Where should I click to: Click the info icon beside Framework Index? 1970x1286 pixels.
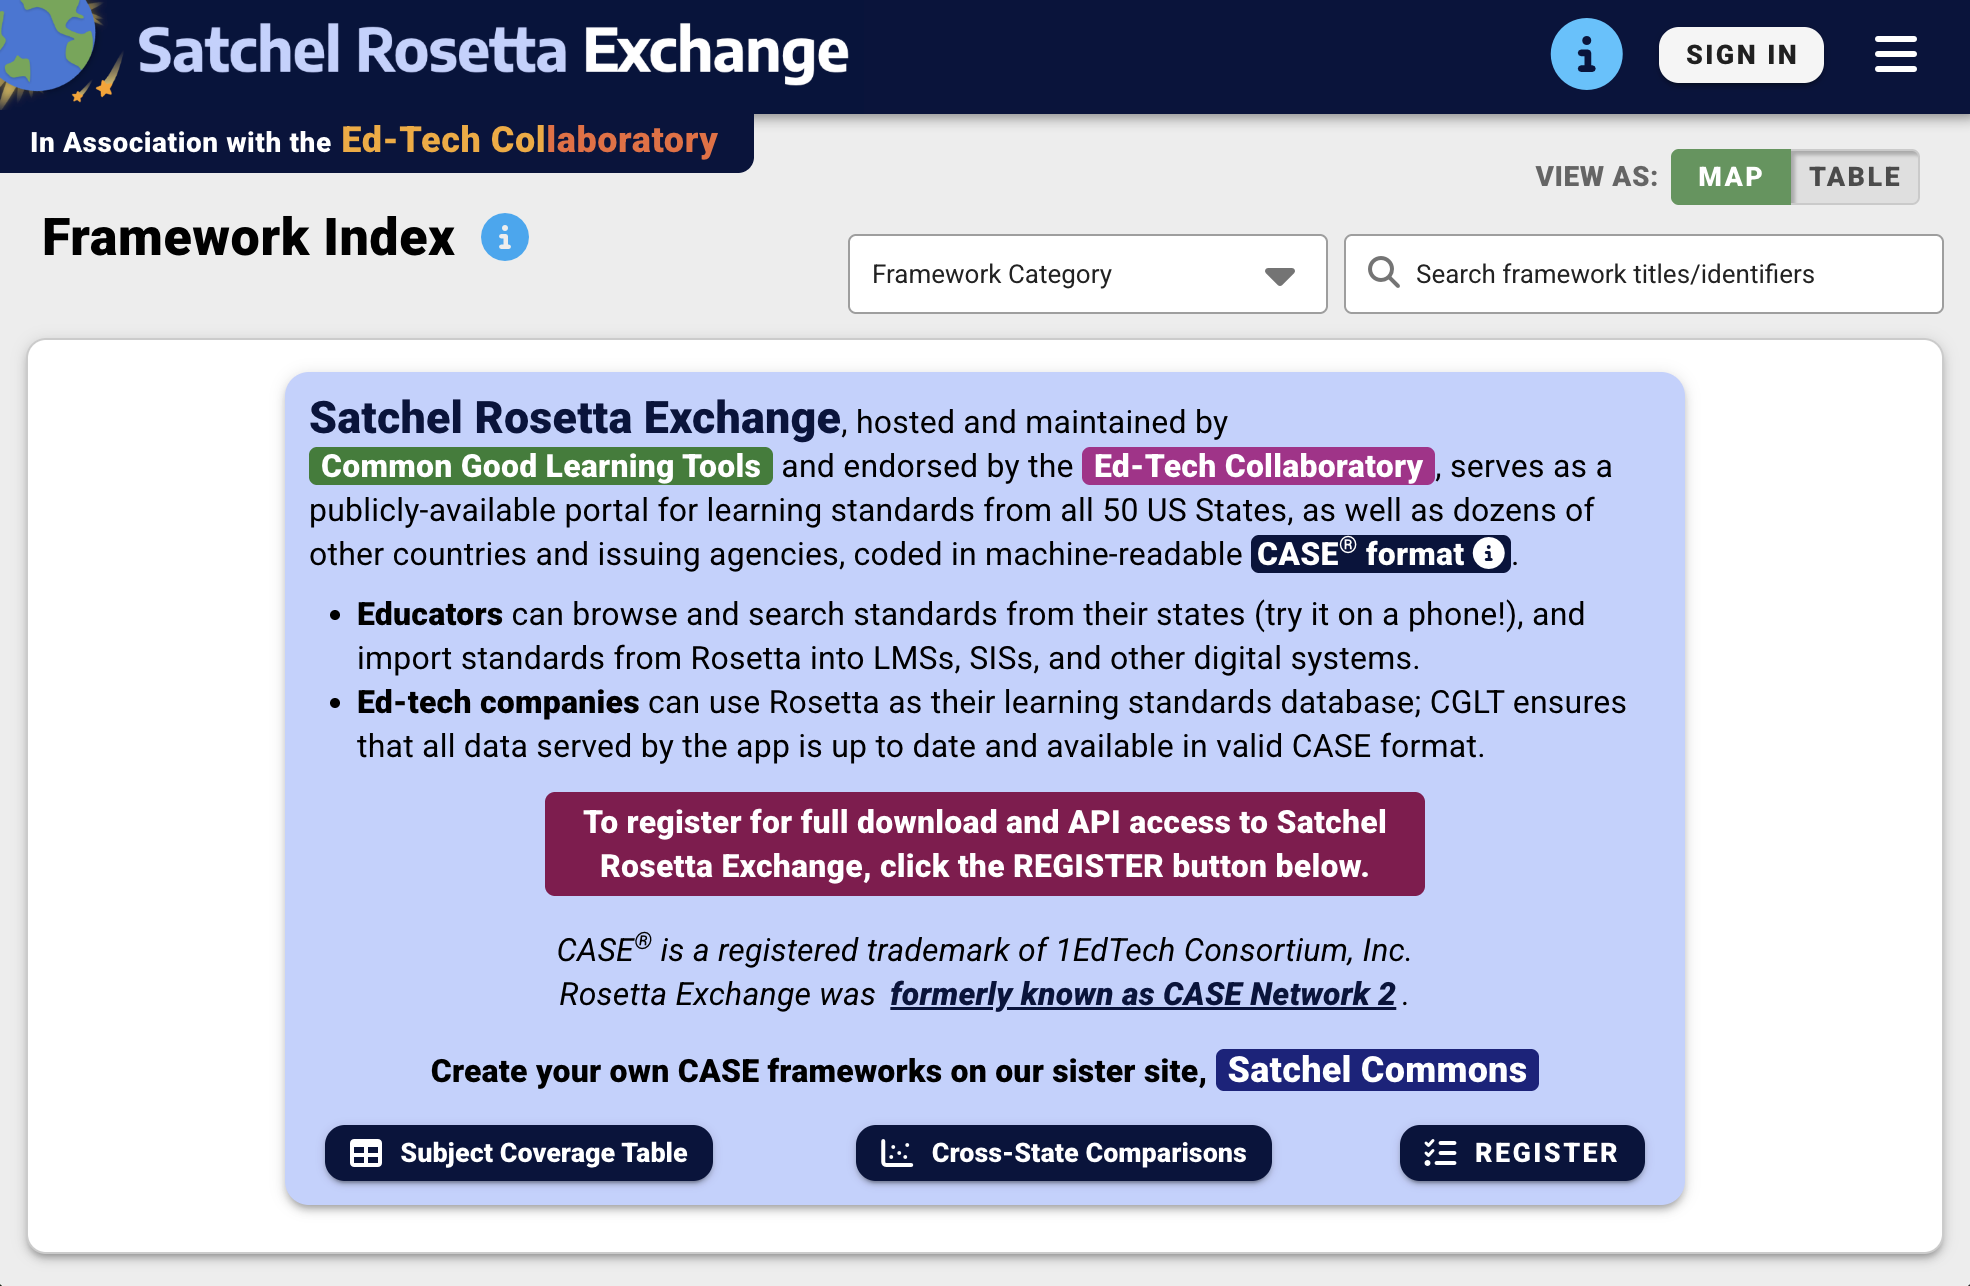505,237
